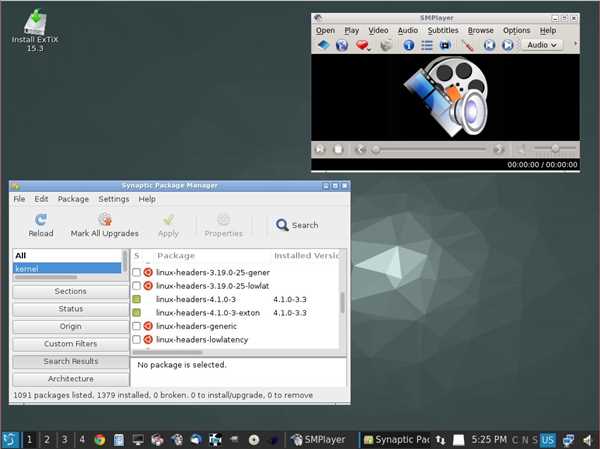Open SMPlayer playlist icon

[x=427, y=45]
